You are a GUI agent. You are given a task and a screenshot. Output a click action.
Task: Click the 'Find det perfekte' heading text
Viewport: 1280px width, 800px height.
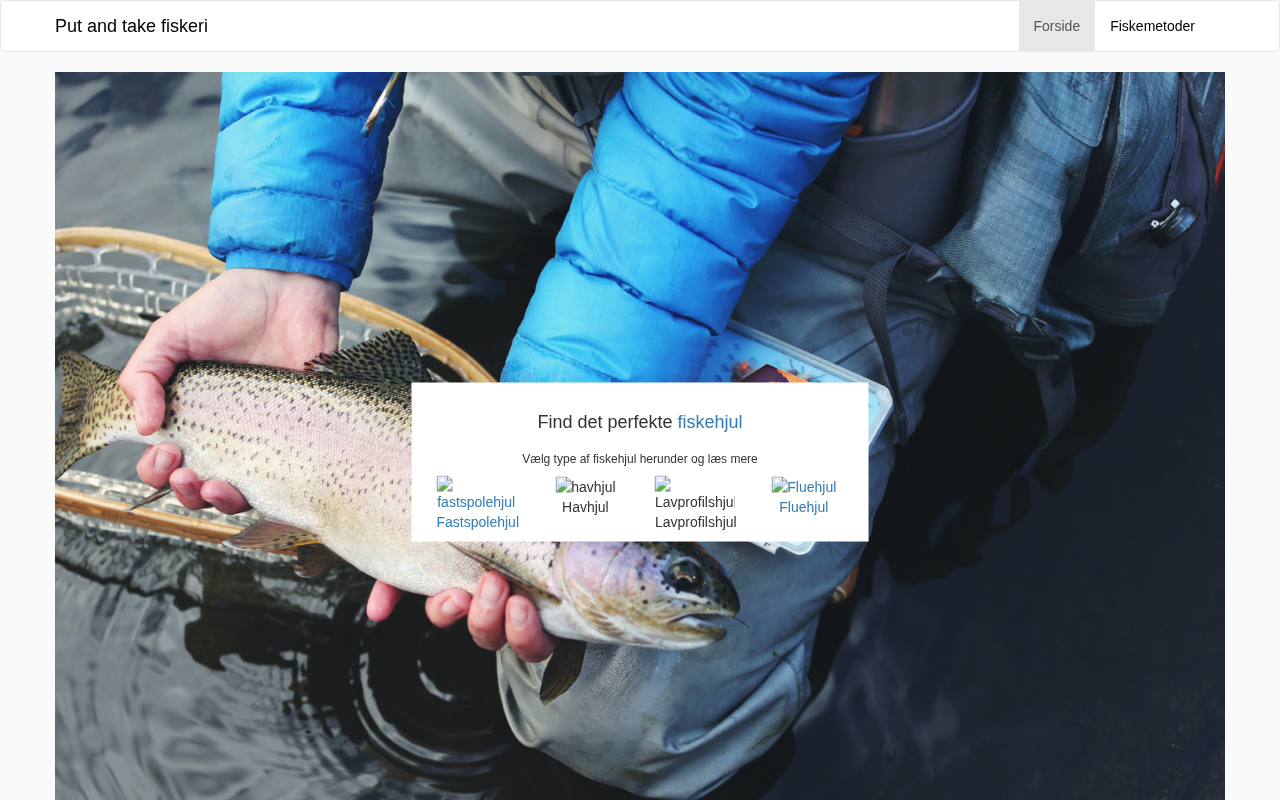coord(605,422)
